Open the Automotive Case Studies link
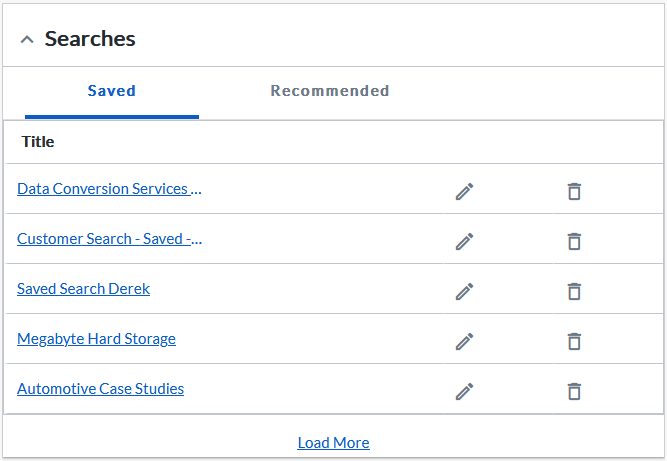The height and width of the screenshot is (461, 667). 100,389
